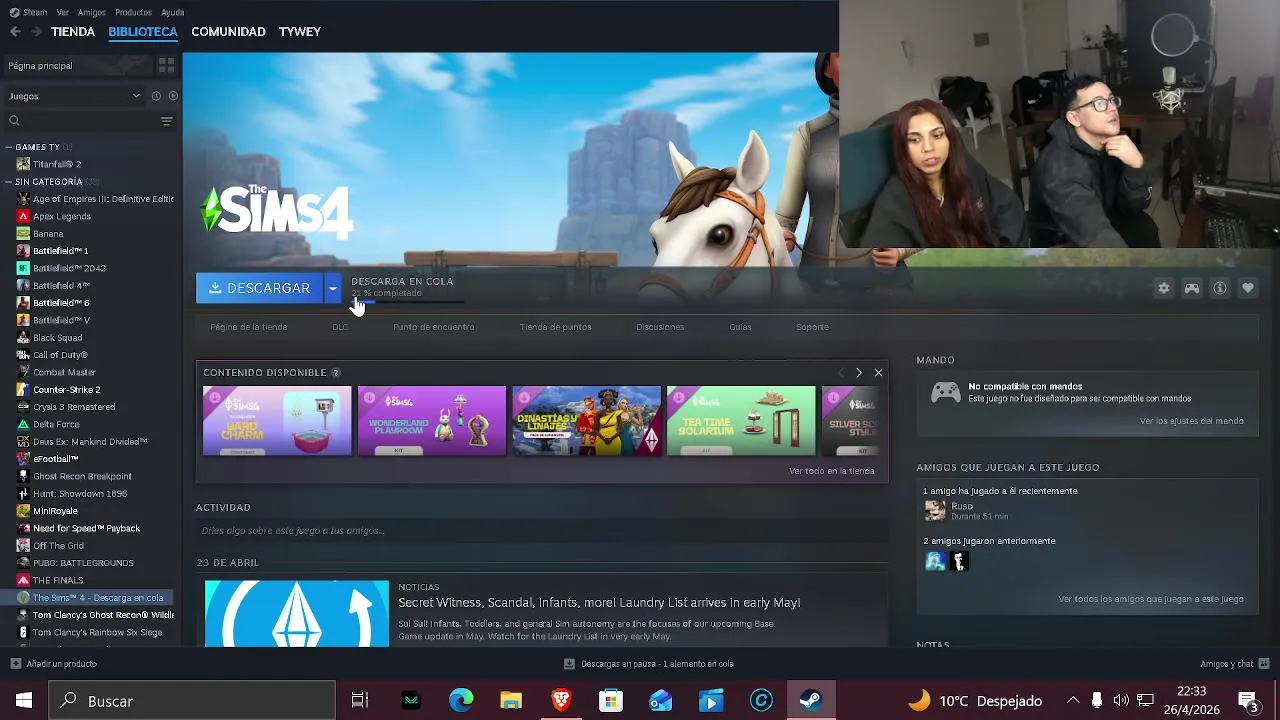
Task: Open the Amigos menu
Action: coord(92,12)
